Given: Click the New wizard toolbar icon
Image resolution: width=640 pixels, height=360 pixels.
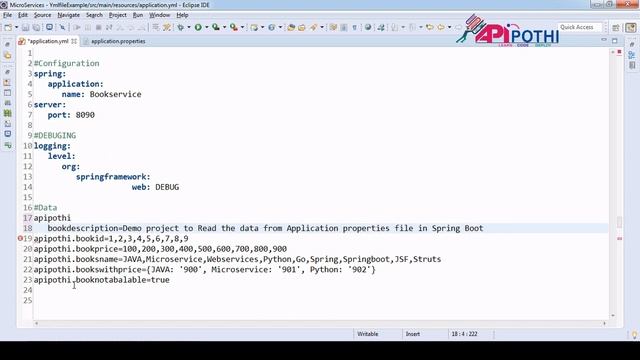Looking at the screenshot, I should [x=8, y=27].
